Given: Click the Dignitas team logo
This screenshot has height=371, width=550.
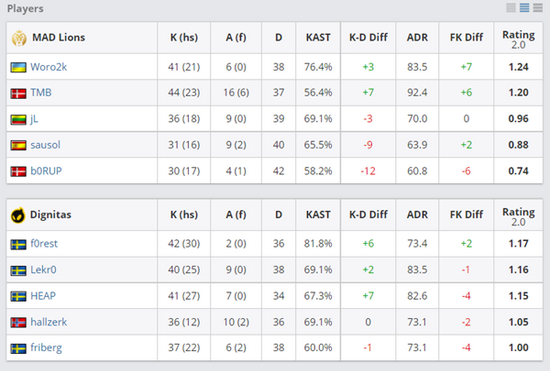Looking at the screenshot, I should pyautogui.click(x=18, y=215).
